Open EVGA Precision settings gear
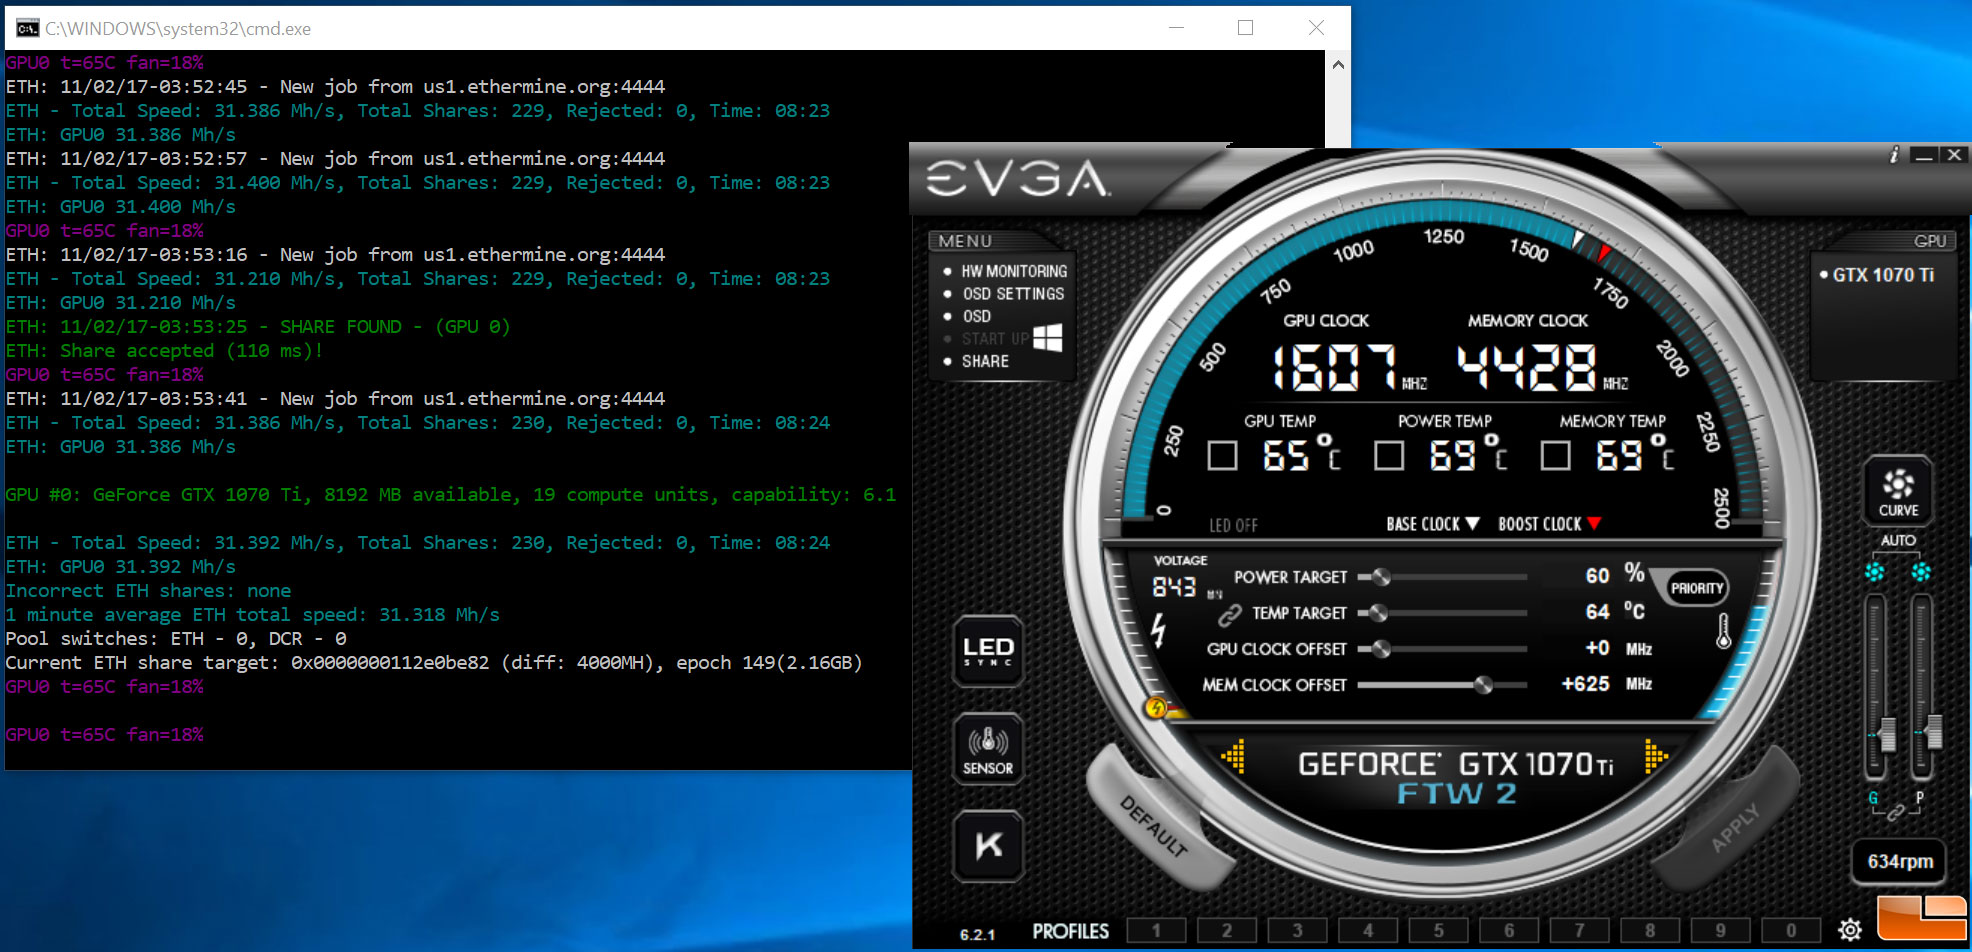Viewport: 1972px width, 952px height. click(x=1850, y=930)
